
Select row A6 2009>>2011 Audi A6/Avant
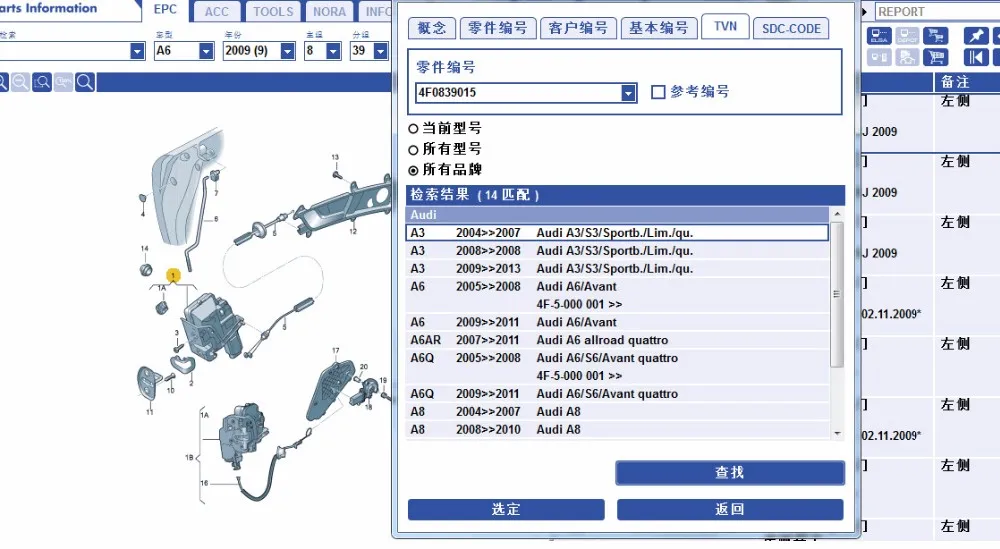617,322
